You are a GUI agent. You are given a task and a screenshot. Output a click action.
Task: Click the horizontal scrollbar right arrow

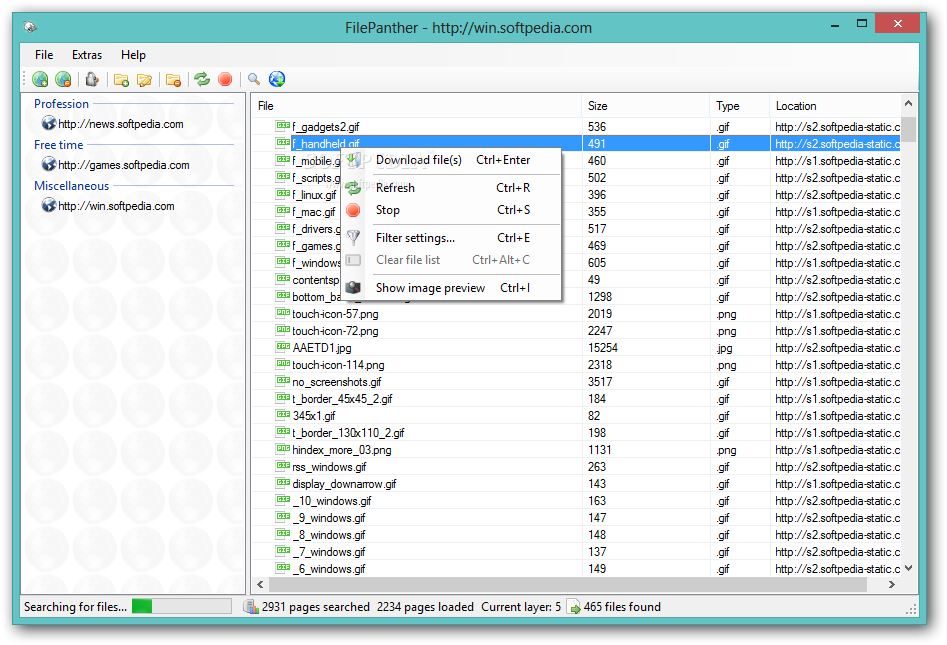tap(891, 584)
